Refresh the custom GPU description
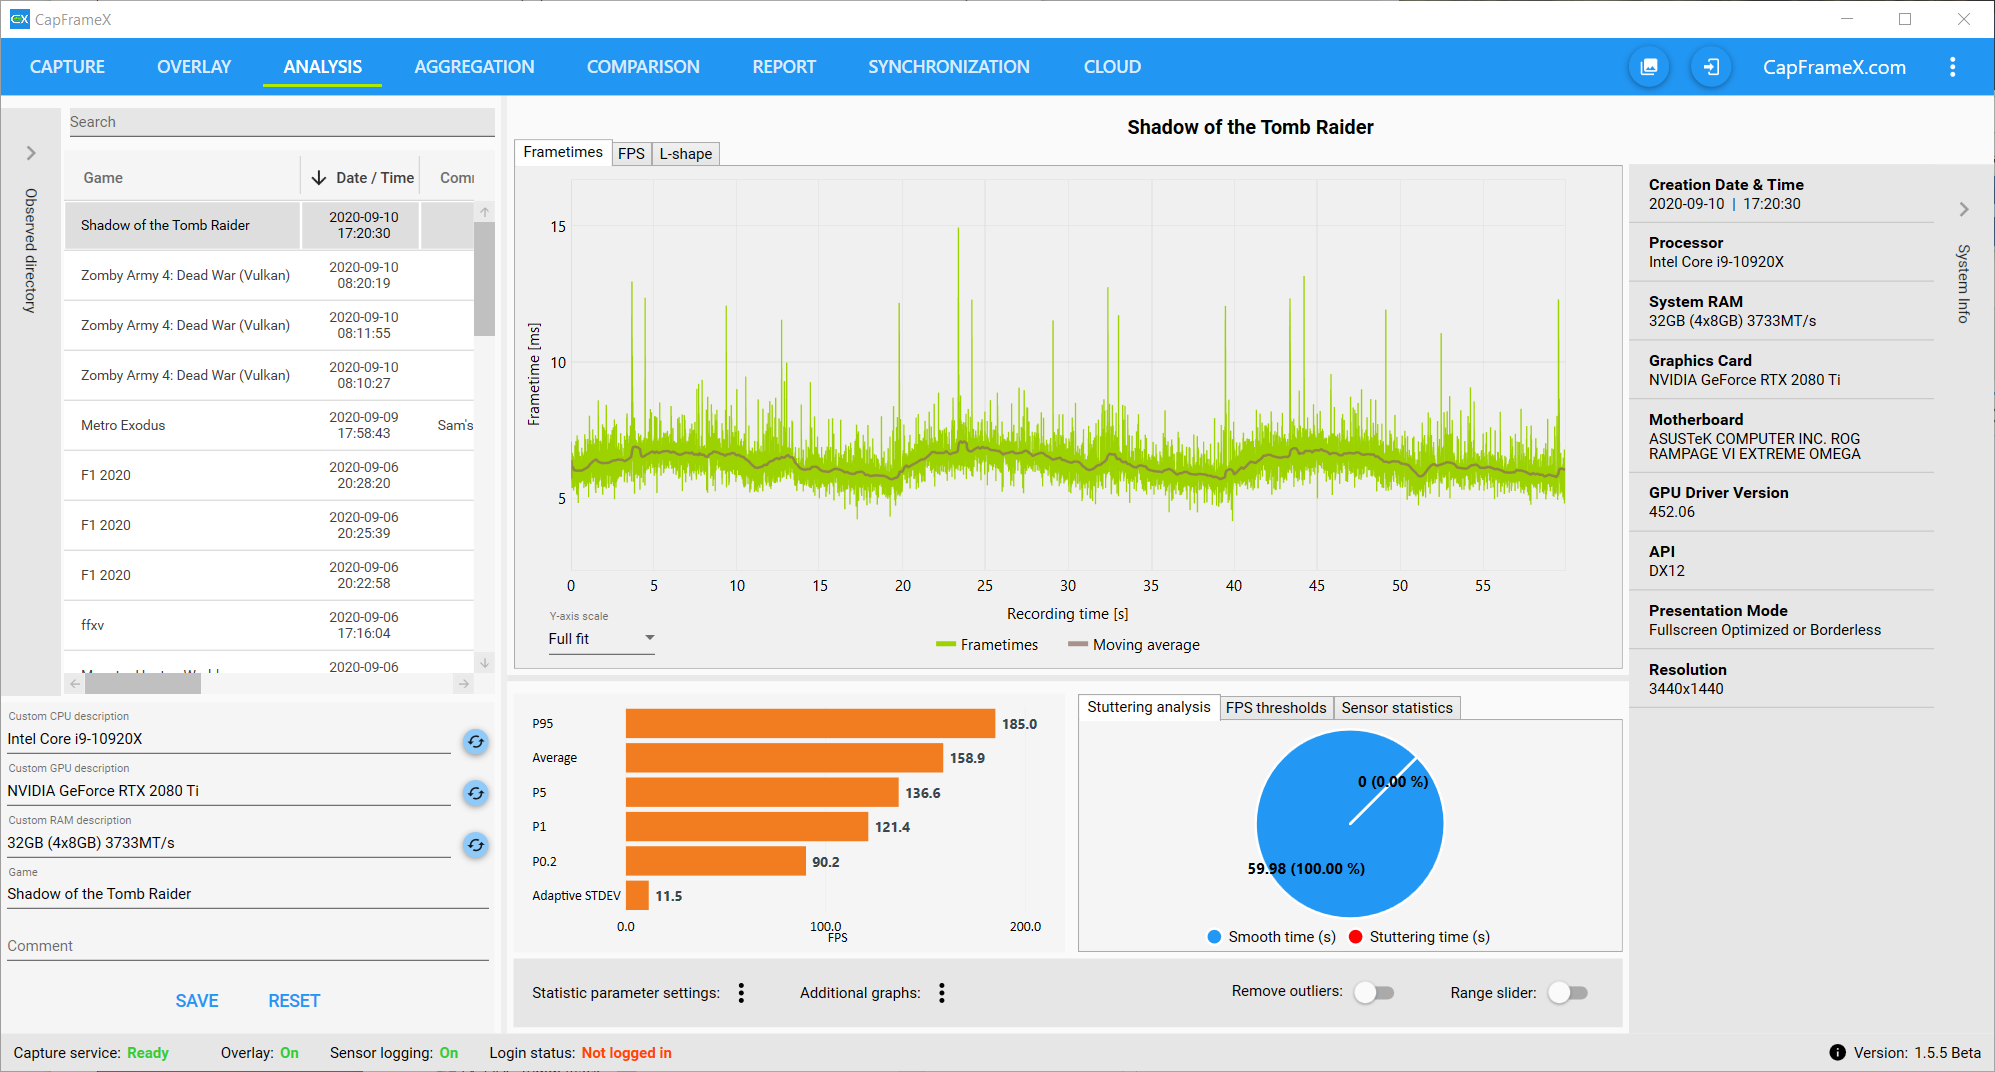The height and width of the screenshot is (1072, 1995). 476,793
